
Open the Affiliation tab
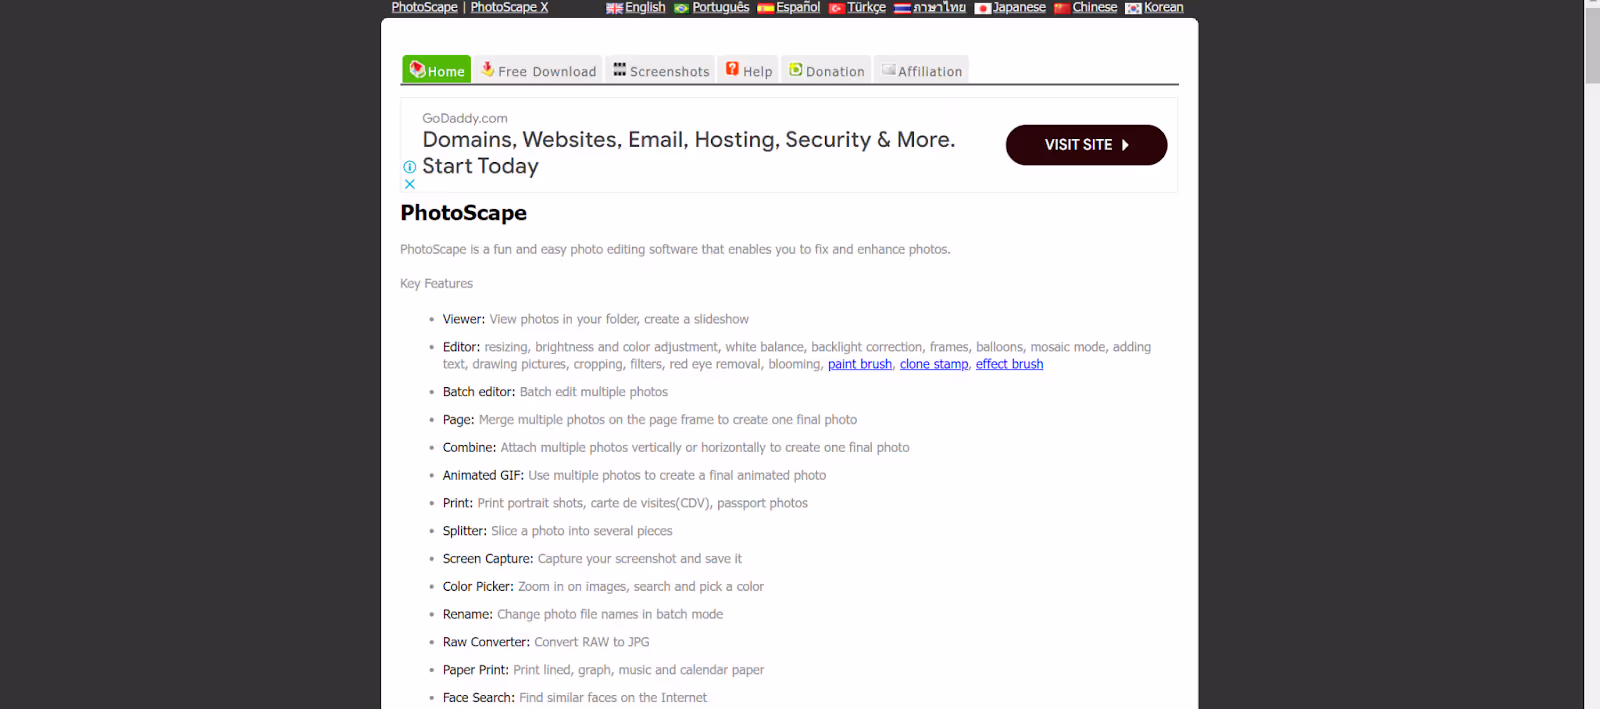point(921,70)
